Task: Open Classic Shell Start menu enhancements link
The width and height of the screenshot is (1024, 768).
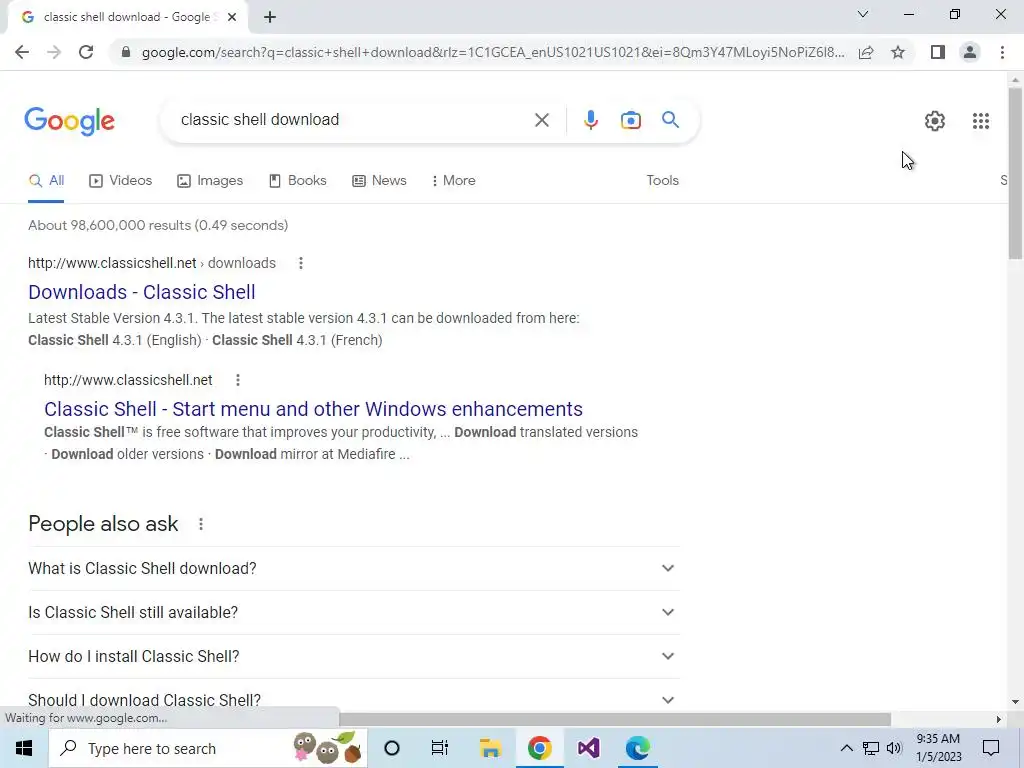Action: 313,409
